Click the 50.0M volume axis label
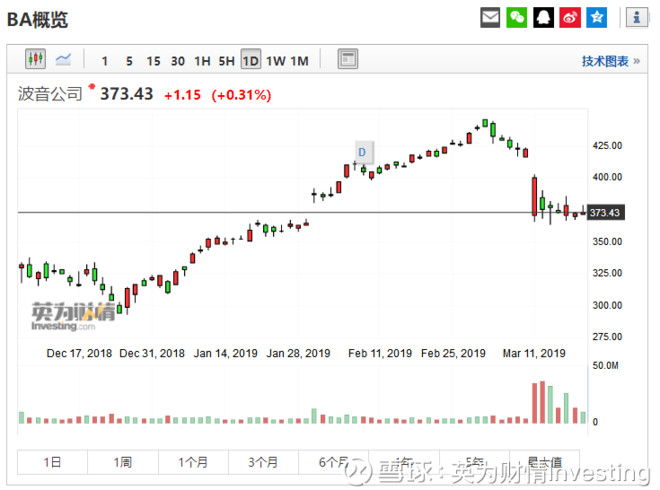The image size is (660, 490). point(605,365)
